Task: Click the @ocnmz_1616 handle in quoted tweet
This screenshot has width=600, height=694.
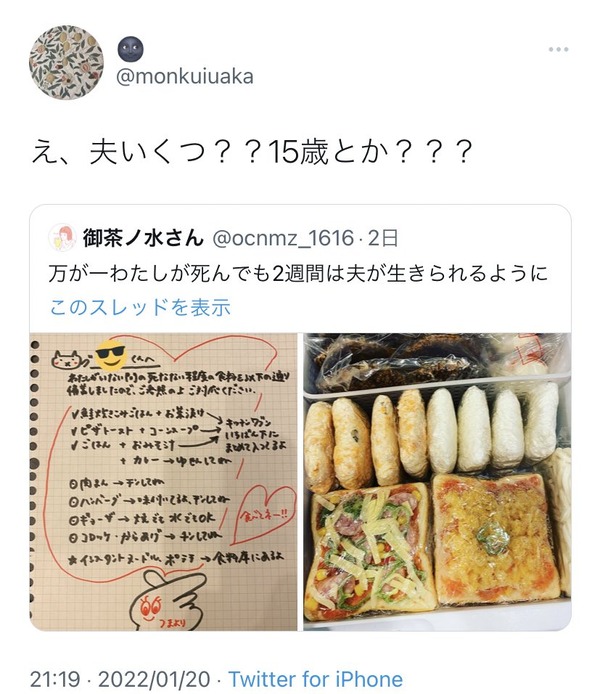Action: pos(283,238)
